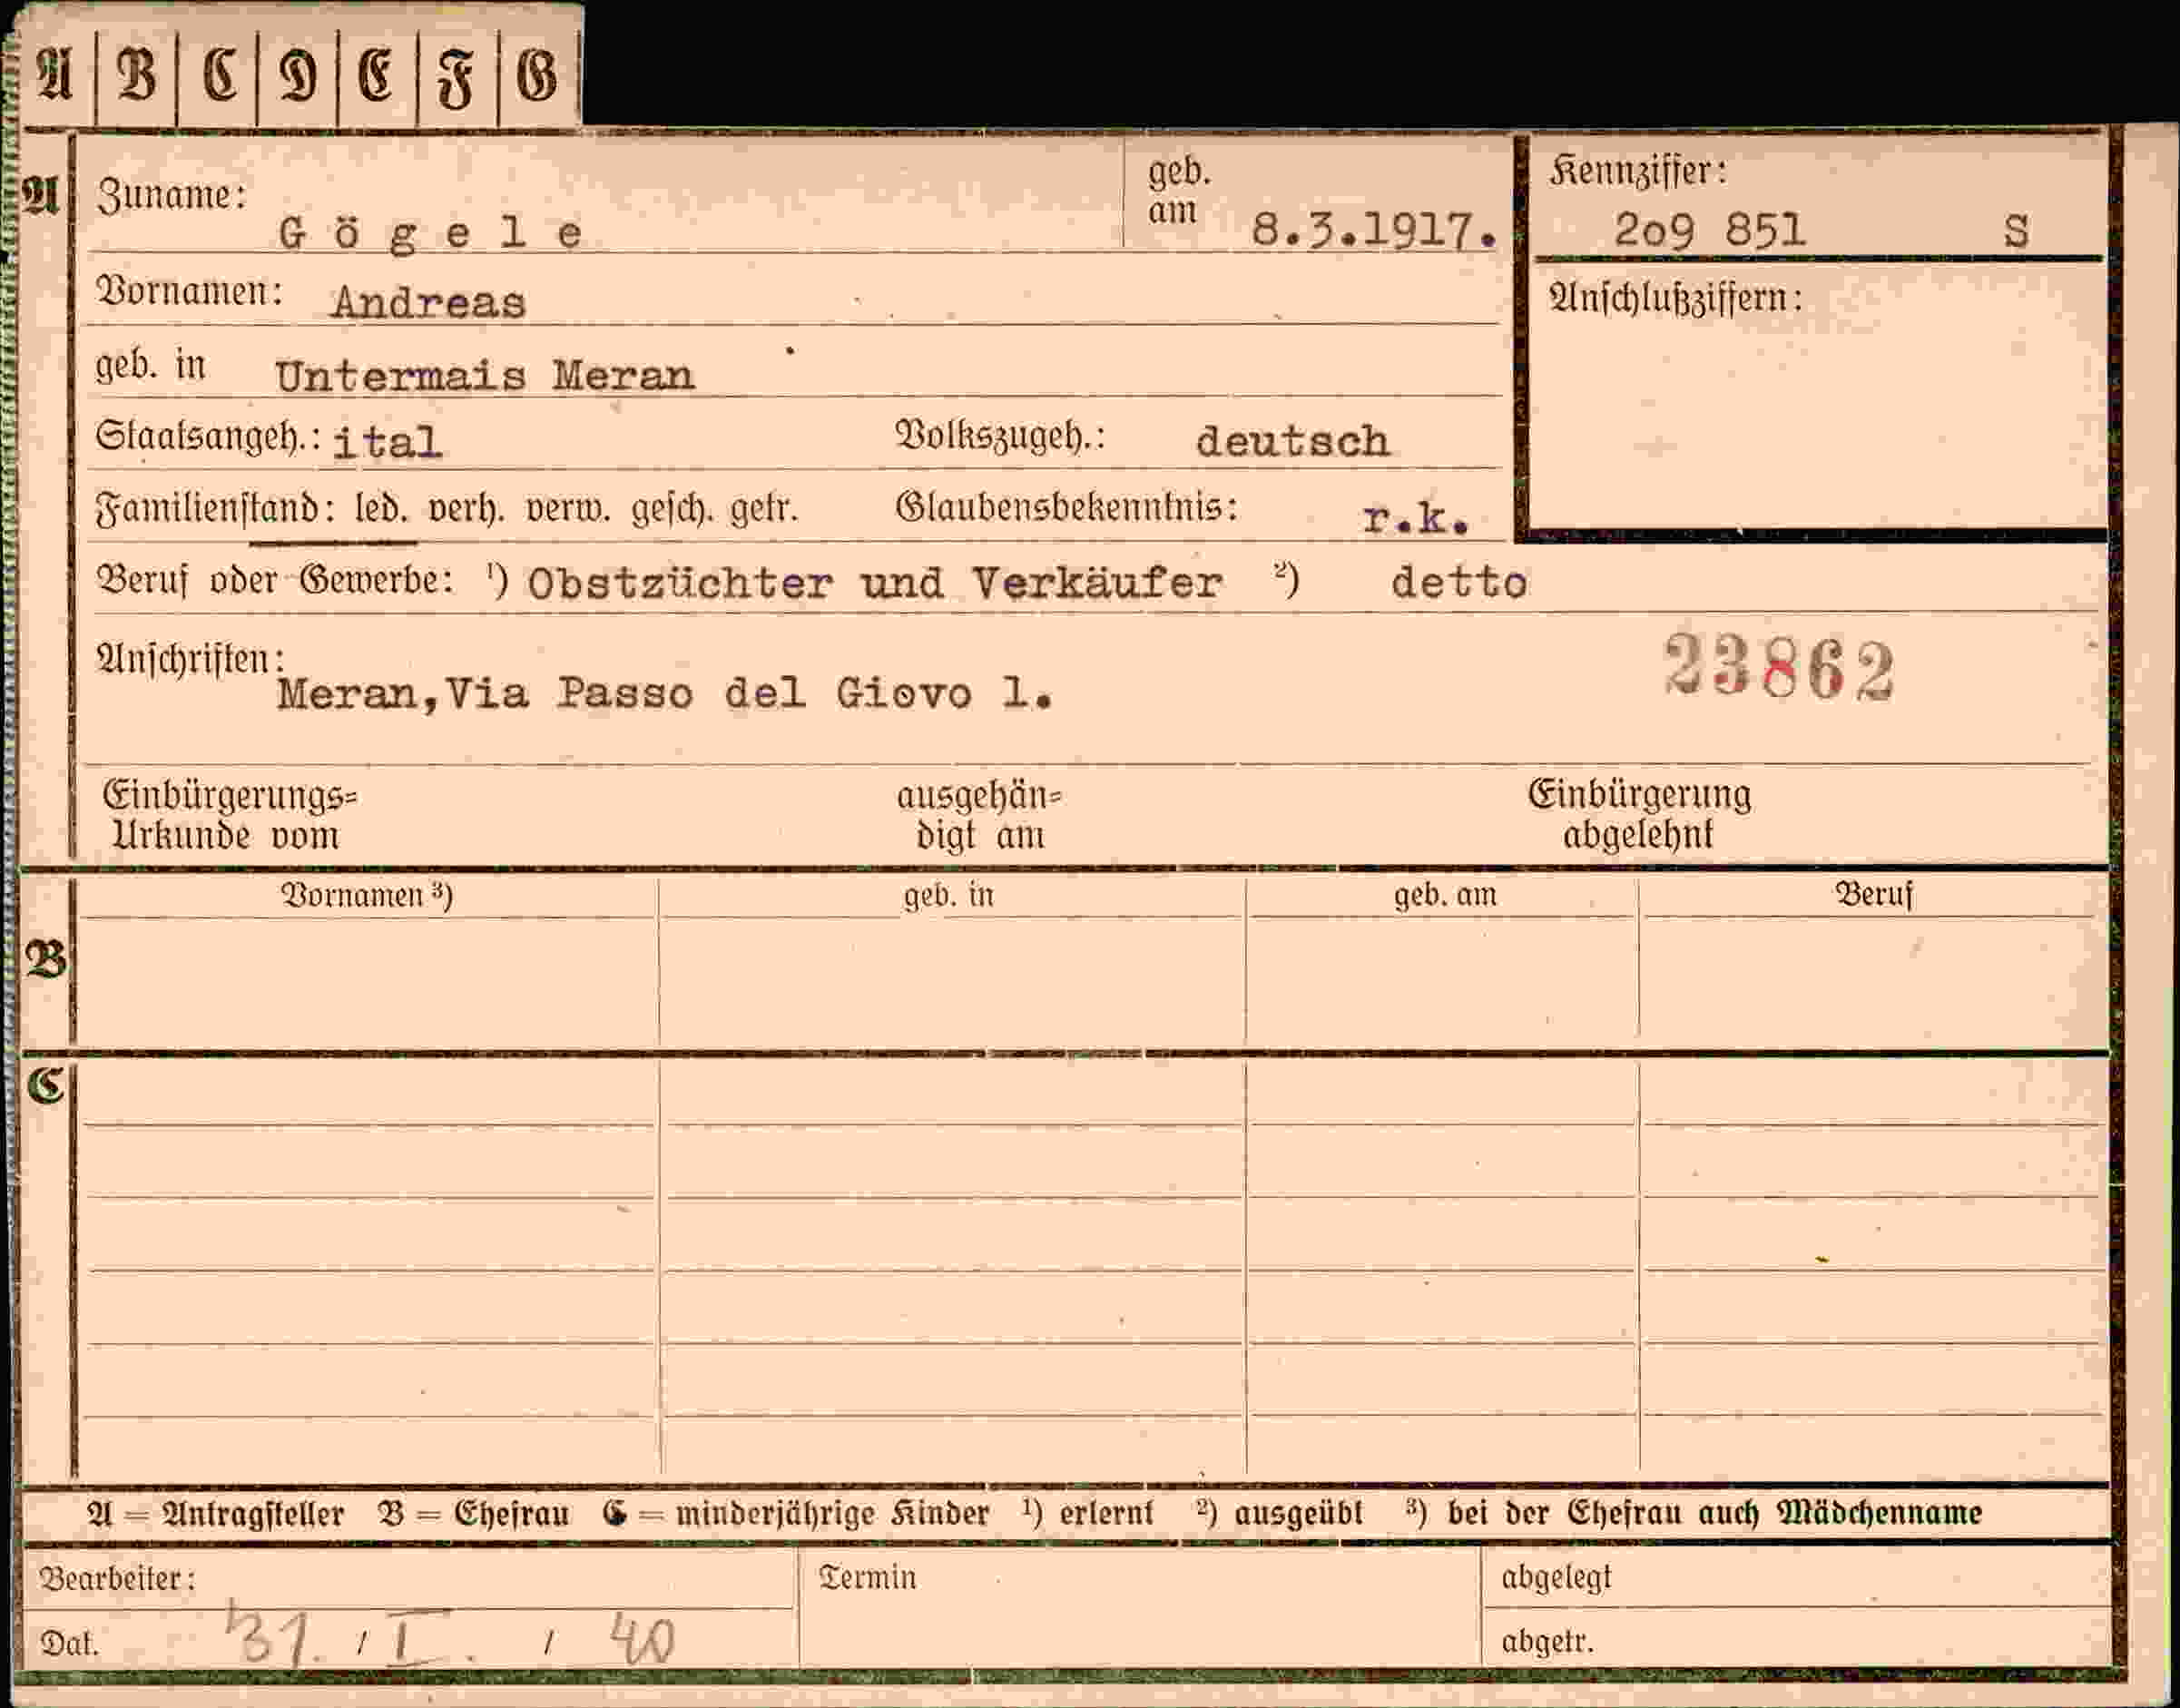Screen dimensions: 2180x1708
Task: Click the 'geb. am' column header
Action: pos(1445,895)
